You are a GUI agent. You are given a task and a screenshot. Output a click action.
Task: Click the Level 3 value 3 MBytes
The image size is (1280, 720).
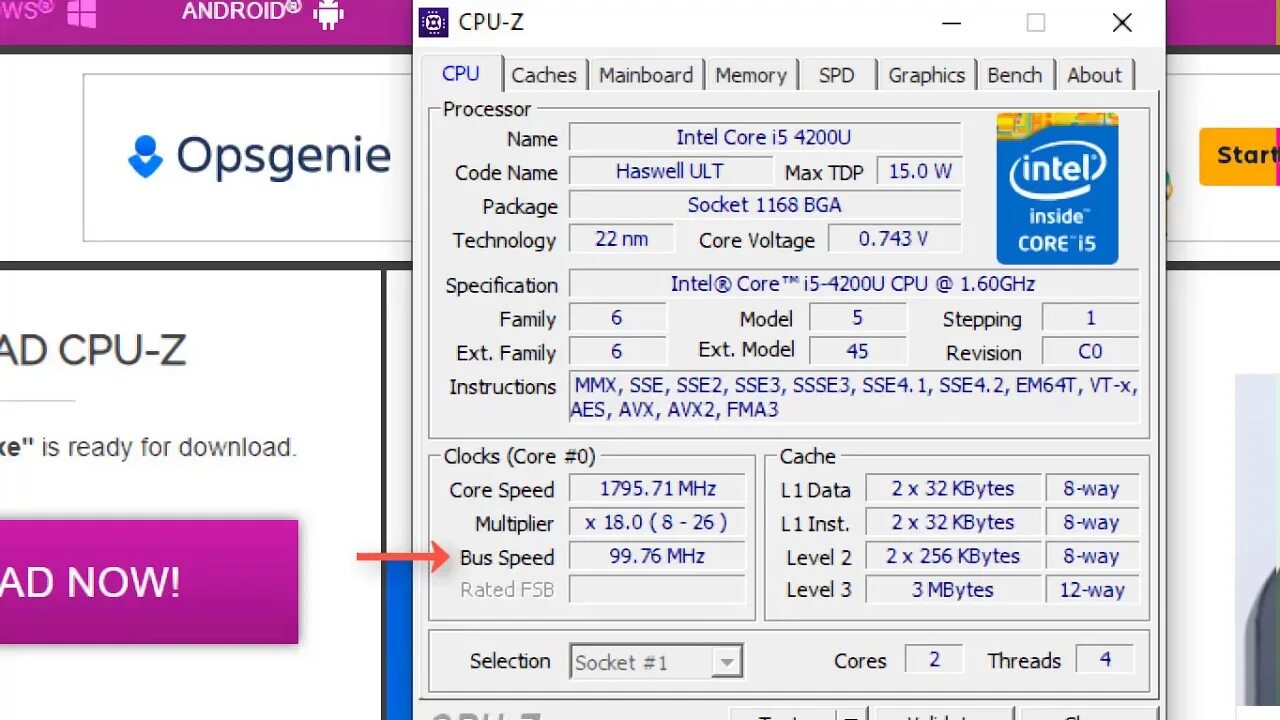(953, 589)
